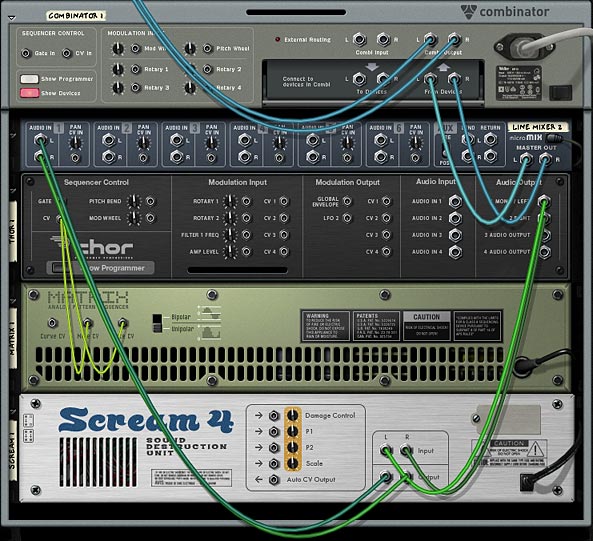Viewport: 593px width, 541px height.
Task: Click the Combi Input left jack
Action: pyautogui.click(x=359, y=39)
